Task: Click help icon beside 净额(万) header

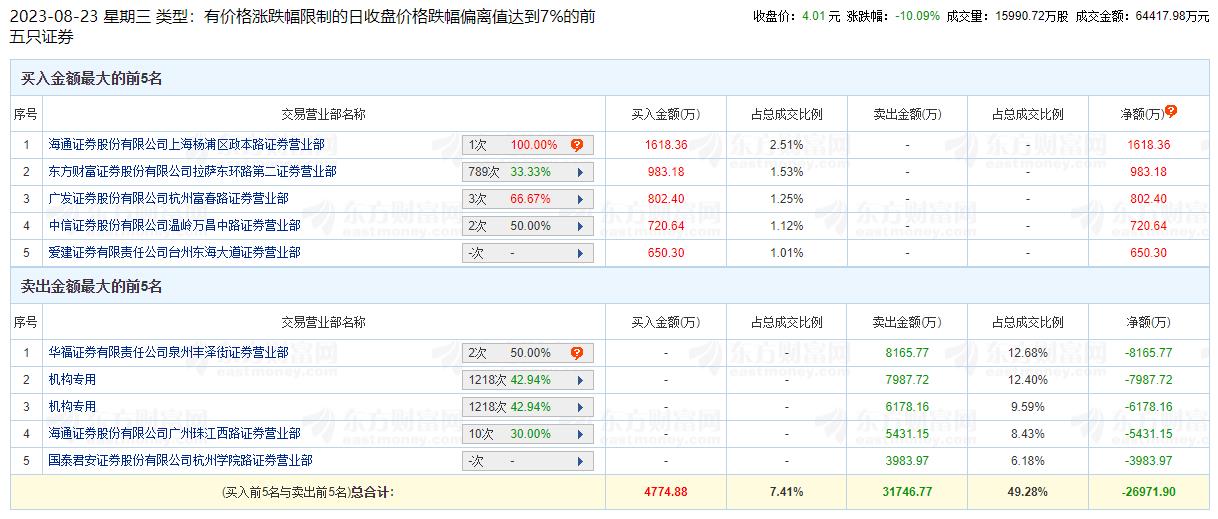Action: coord(1171,112)
